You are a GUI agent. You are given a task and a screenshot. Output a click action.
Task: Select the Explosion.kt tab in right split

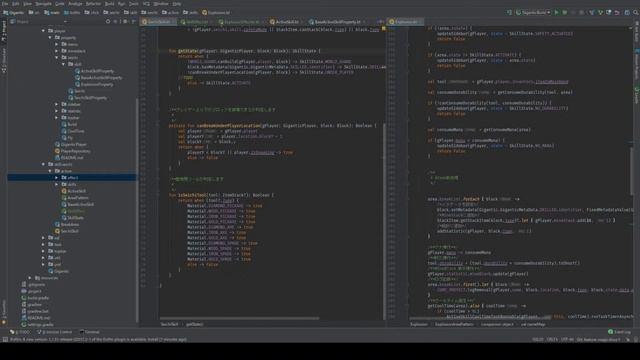coord(405,22)
